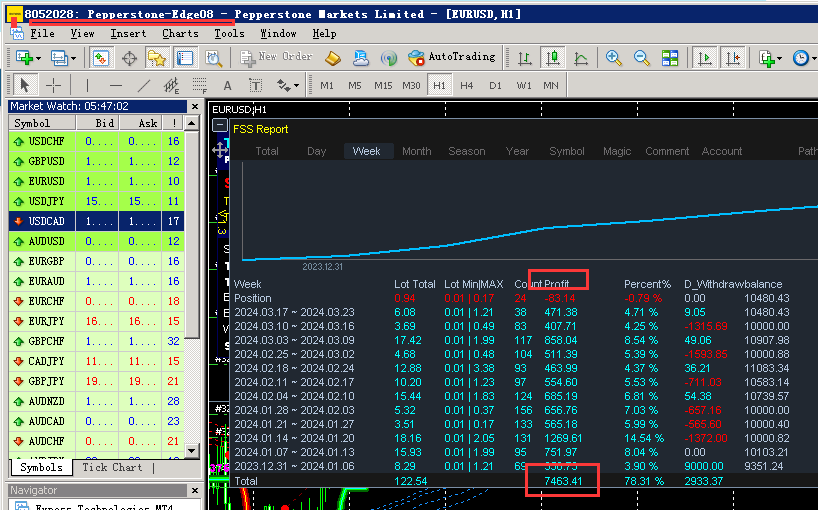This screenshot has height=510, width=818.
Task: Select the Trendline drawing tool
Action: [143, 85]
